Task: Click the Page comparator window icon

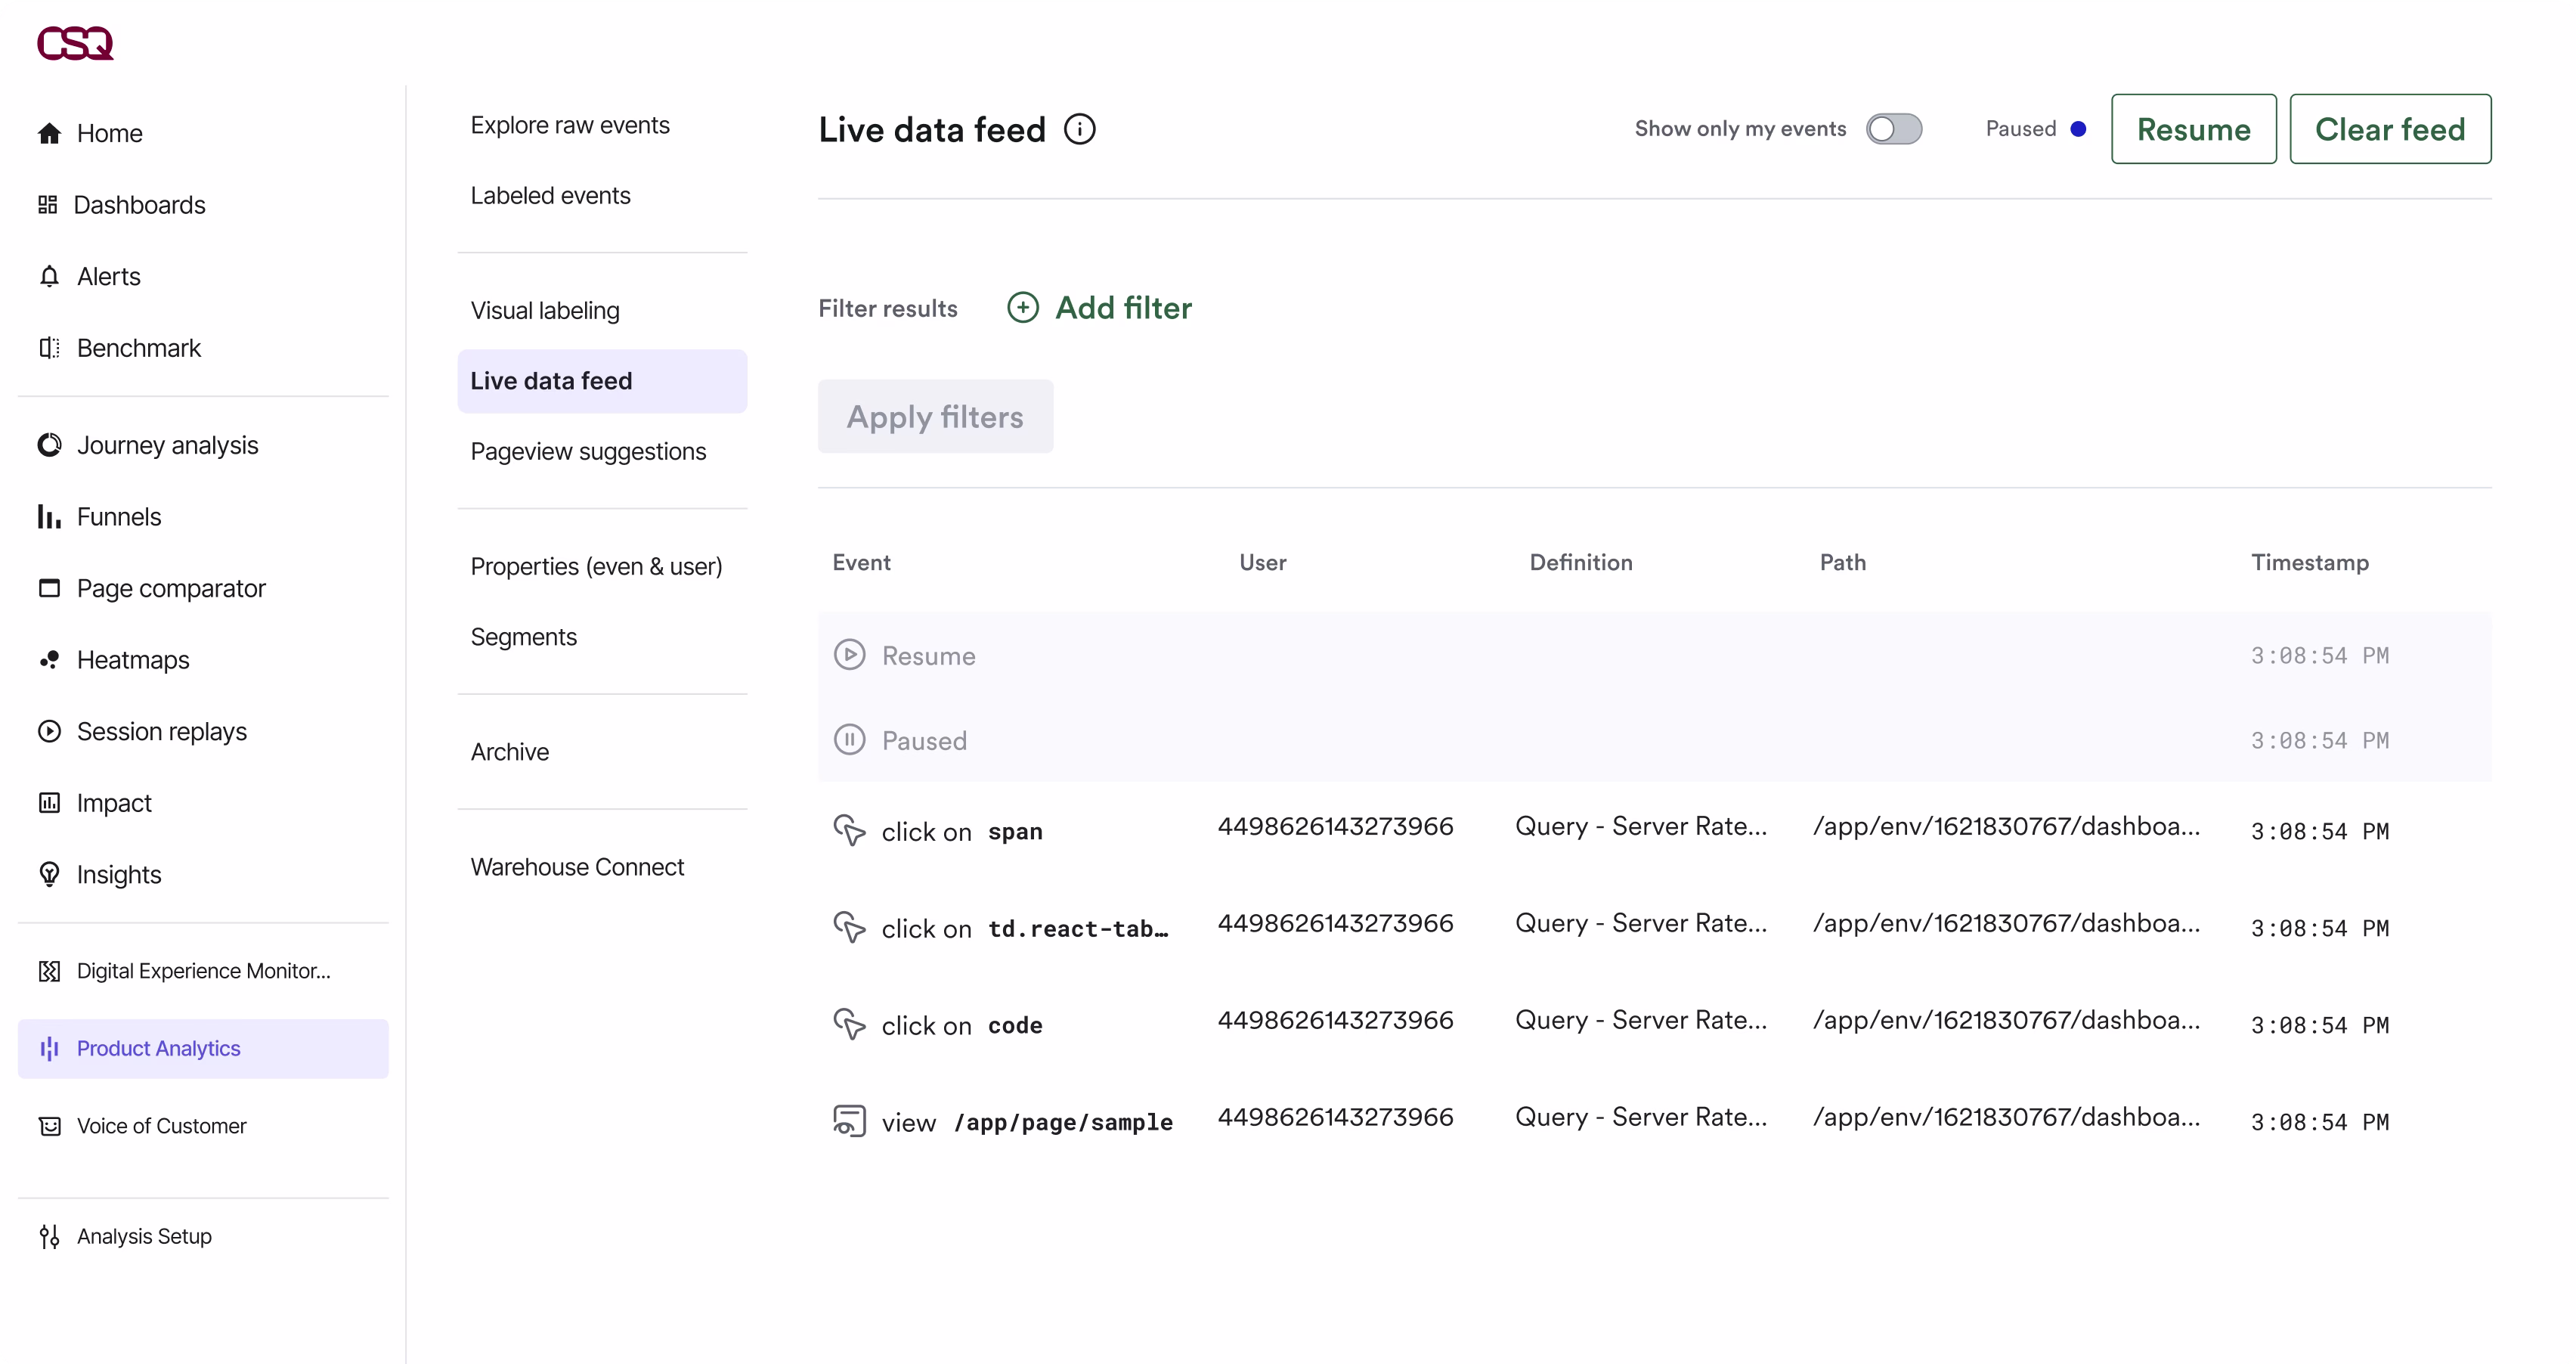Action: 49,588
